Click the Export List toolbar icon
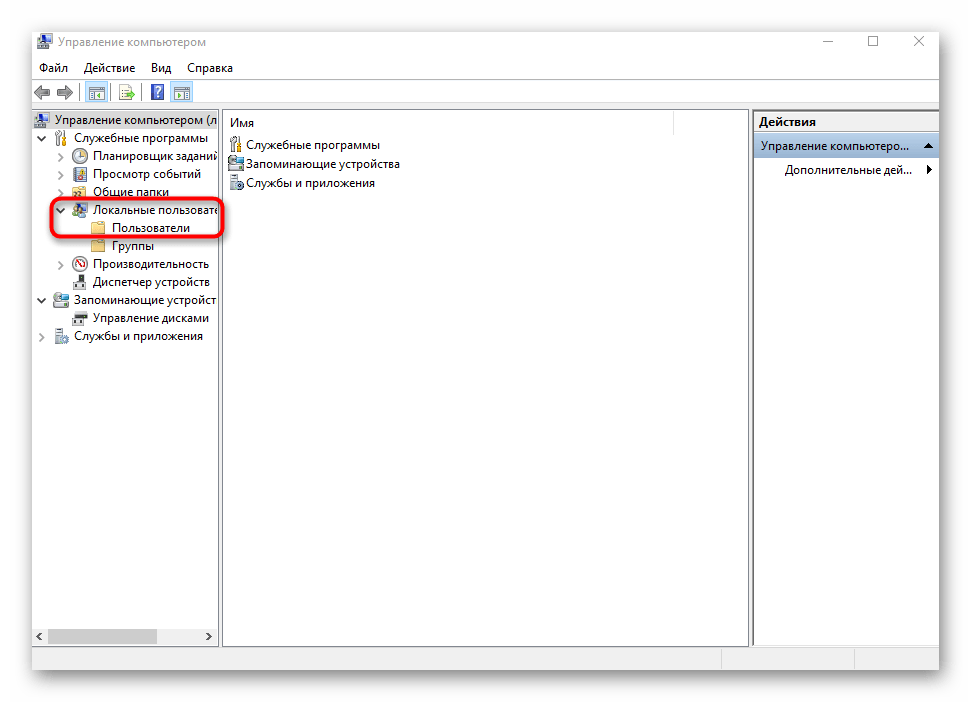Viewport: 971px width, 702px height. (126, 93)
